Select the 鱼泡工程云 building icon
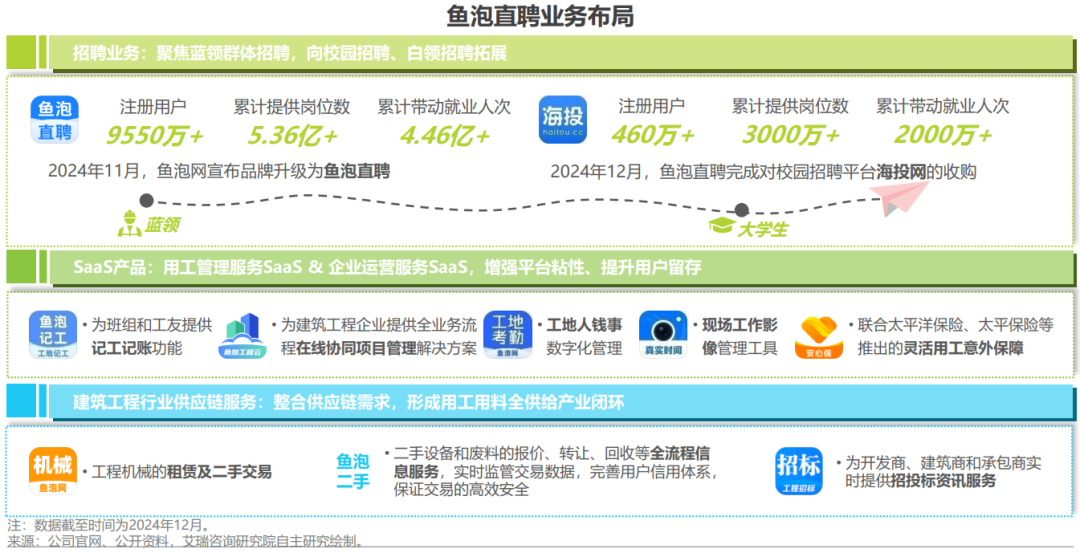Image resolution: width=1080 pixels, height=553 pixels. pos(242,336)
